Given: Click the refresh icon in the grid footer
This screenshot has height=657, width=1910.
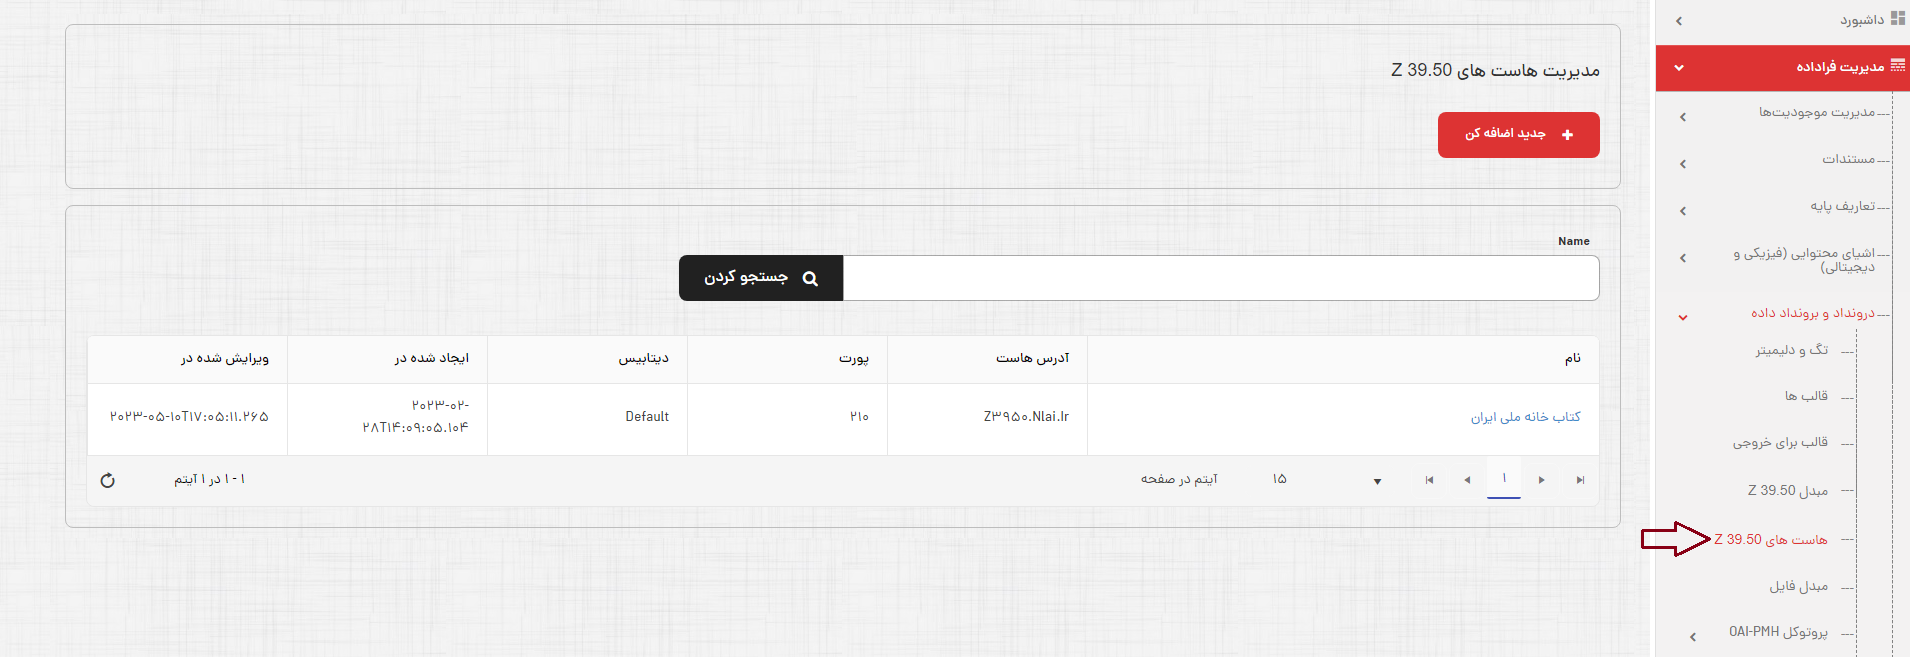Looking at the screenshot, I should [108, 481].
